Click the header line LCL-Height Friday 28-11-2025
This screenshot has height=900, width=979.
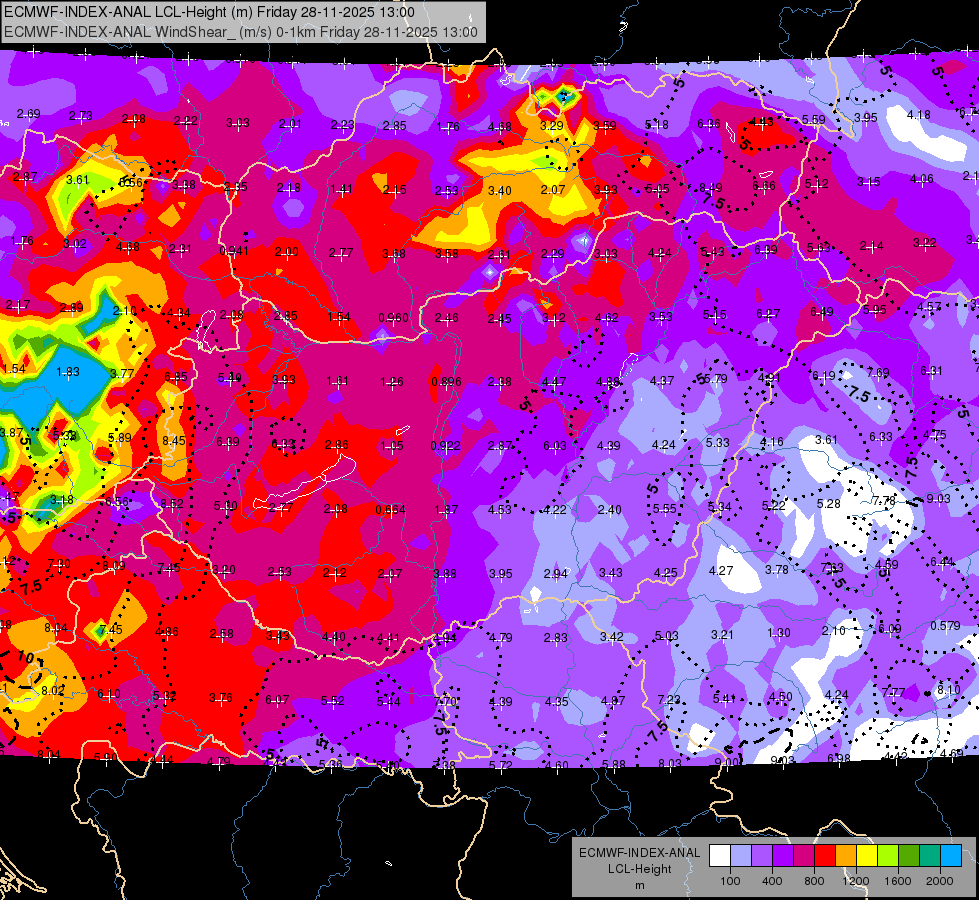[209, 12]
